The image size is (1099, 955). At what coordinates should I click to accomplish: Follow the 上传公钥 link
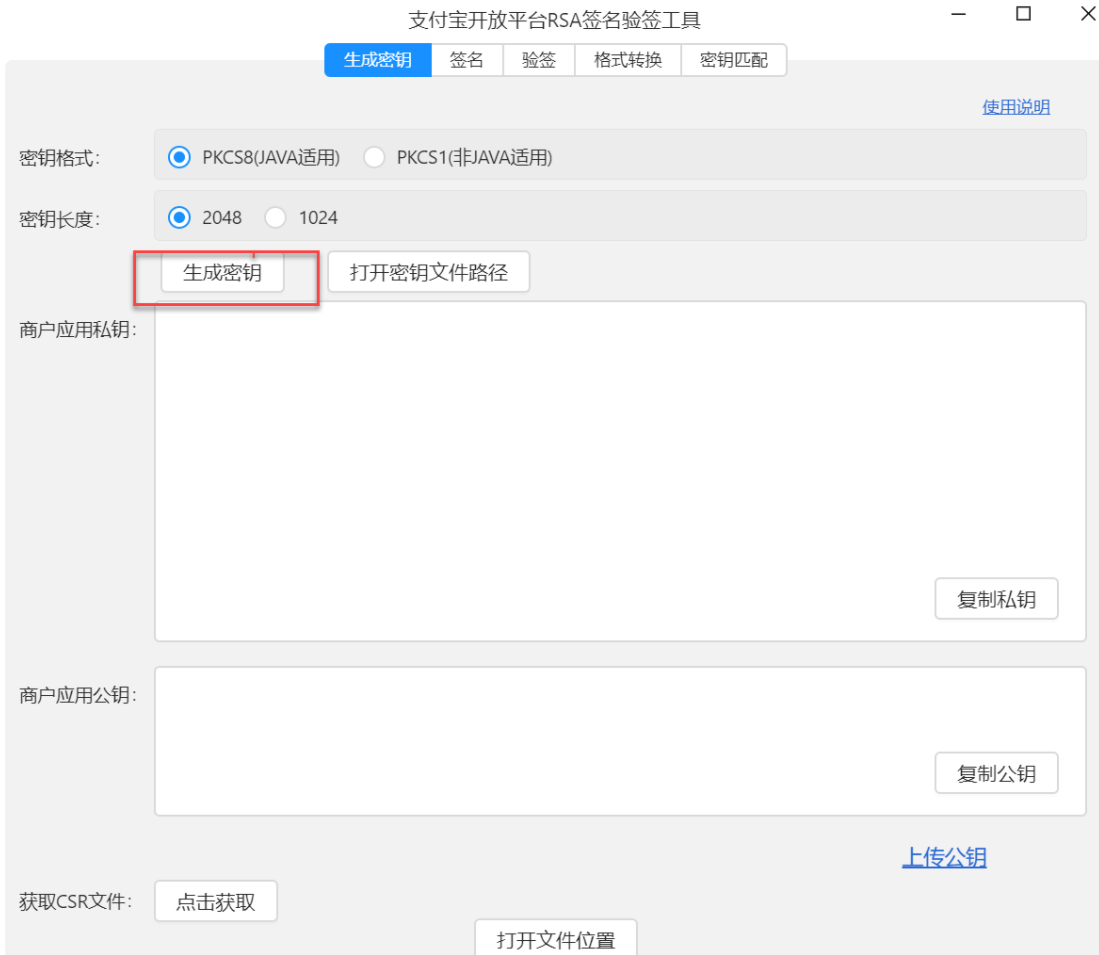[944, 858]
